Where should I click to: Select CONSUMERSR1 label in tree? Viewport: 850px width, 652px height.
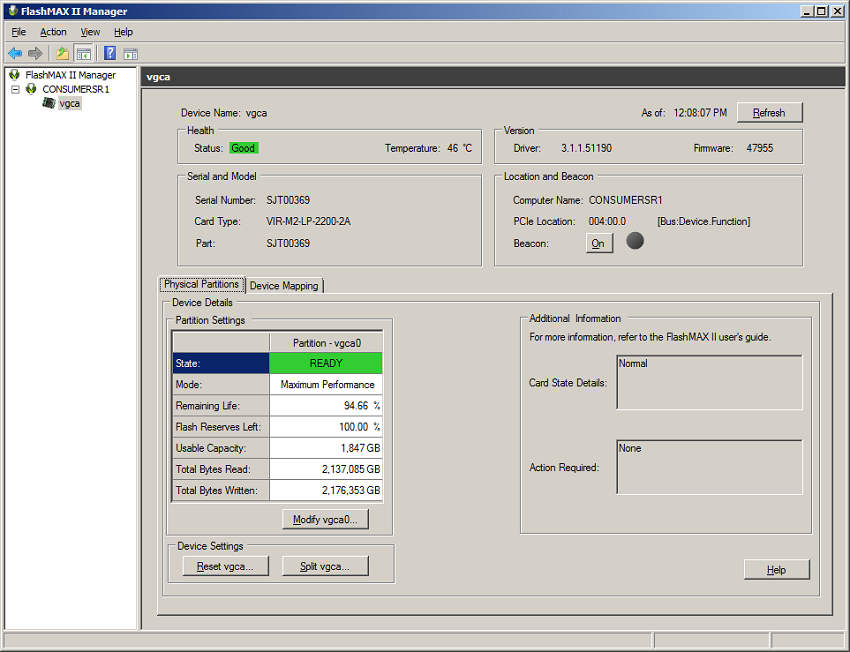pos(76,89)
